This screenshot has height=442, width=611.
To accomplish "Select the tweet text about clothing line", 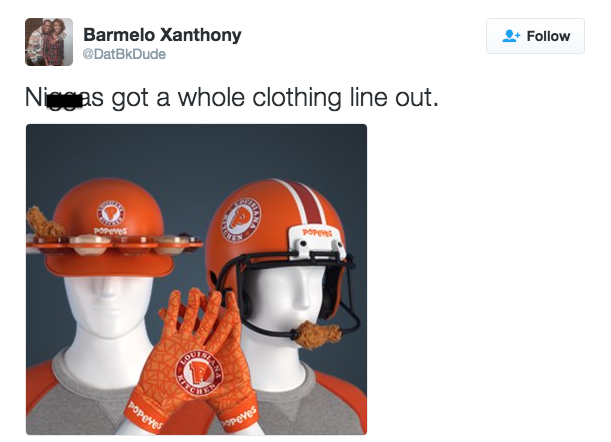I will 232,97.
